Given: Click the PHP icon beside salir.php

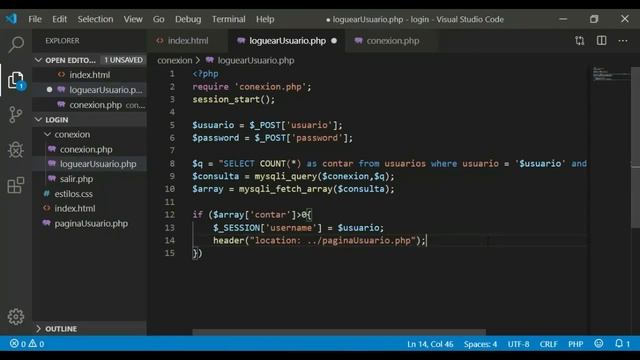Looking at the screenshot, I should (x=52, y=178).
